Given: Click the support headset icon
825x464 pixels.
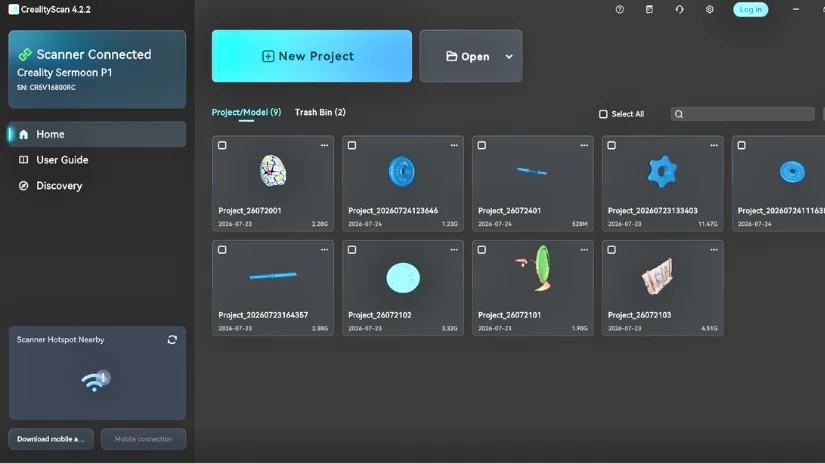Looking at the screenshot, I should tap(679, 9).
